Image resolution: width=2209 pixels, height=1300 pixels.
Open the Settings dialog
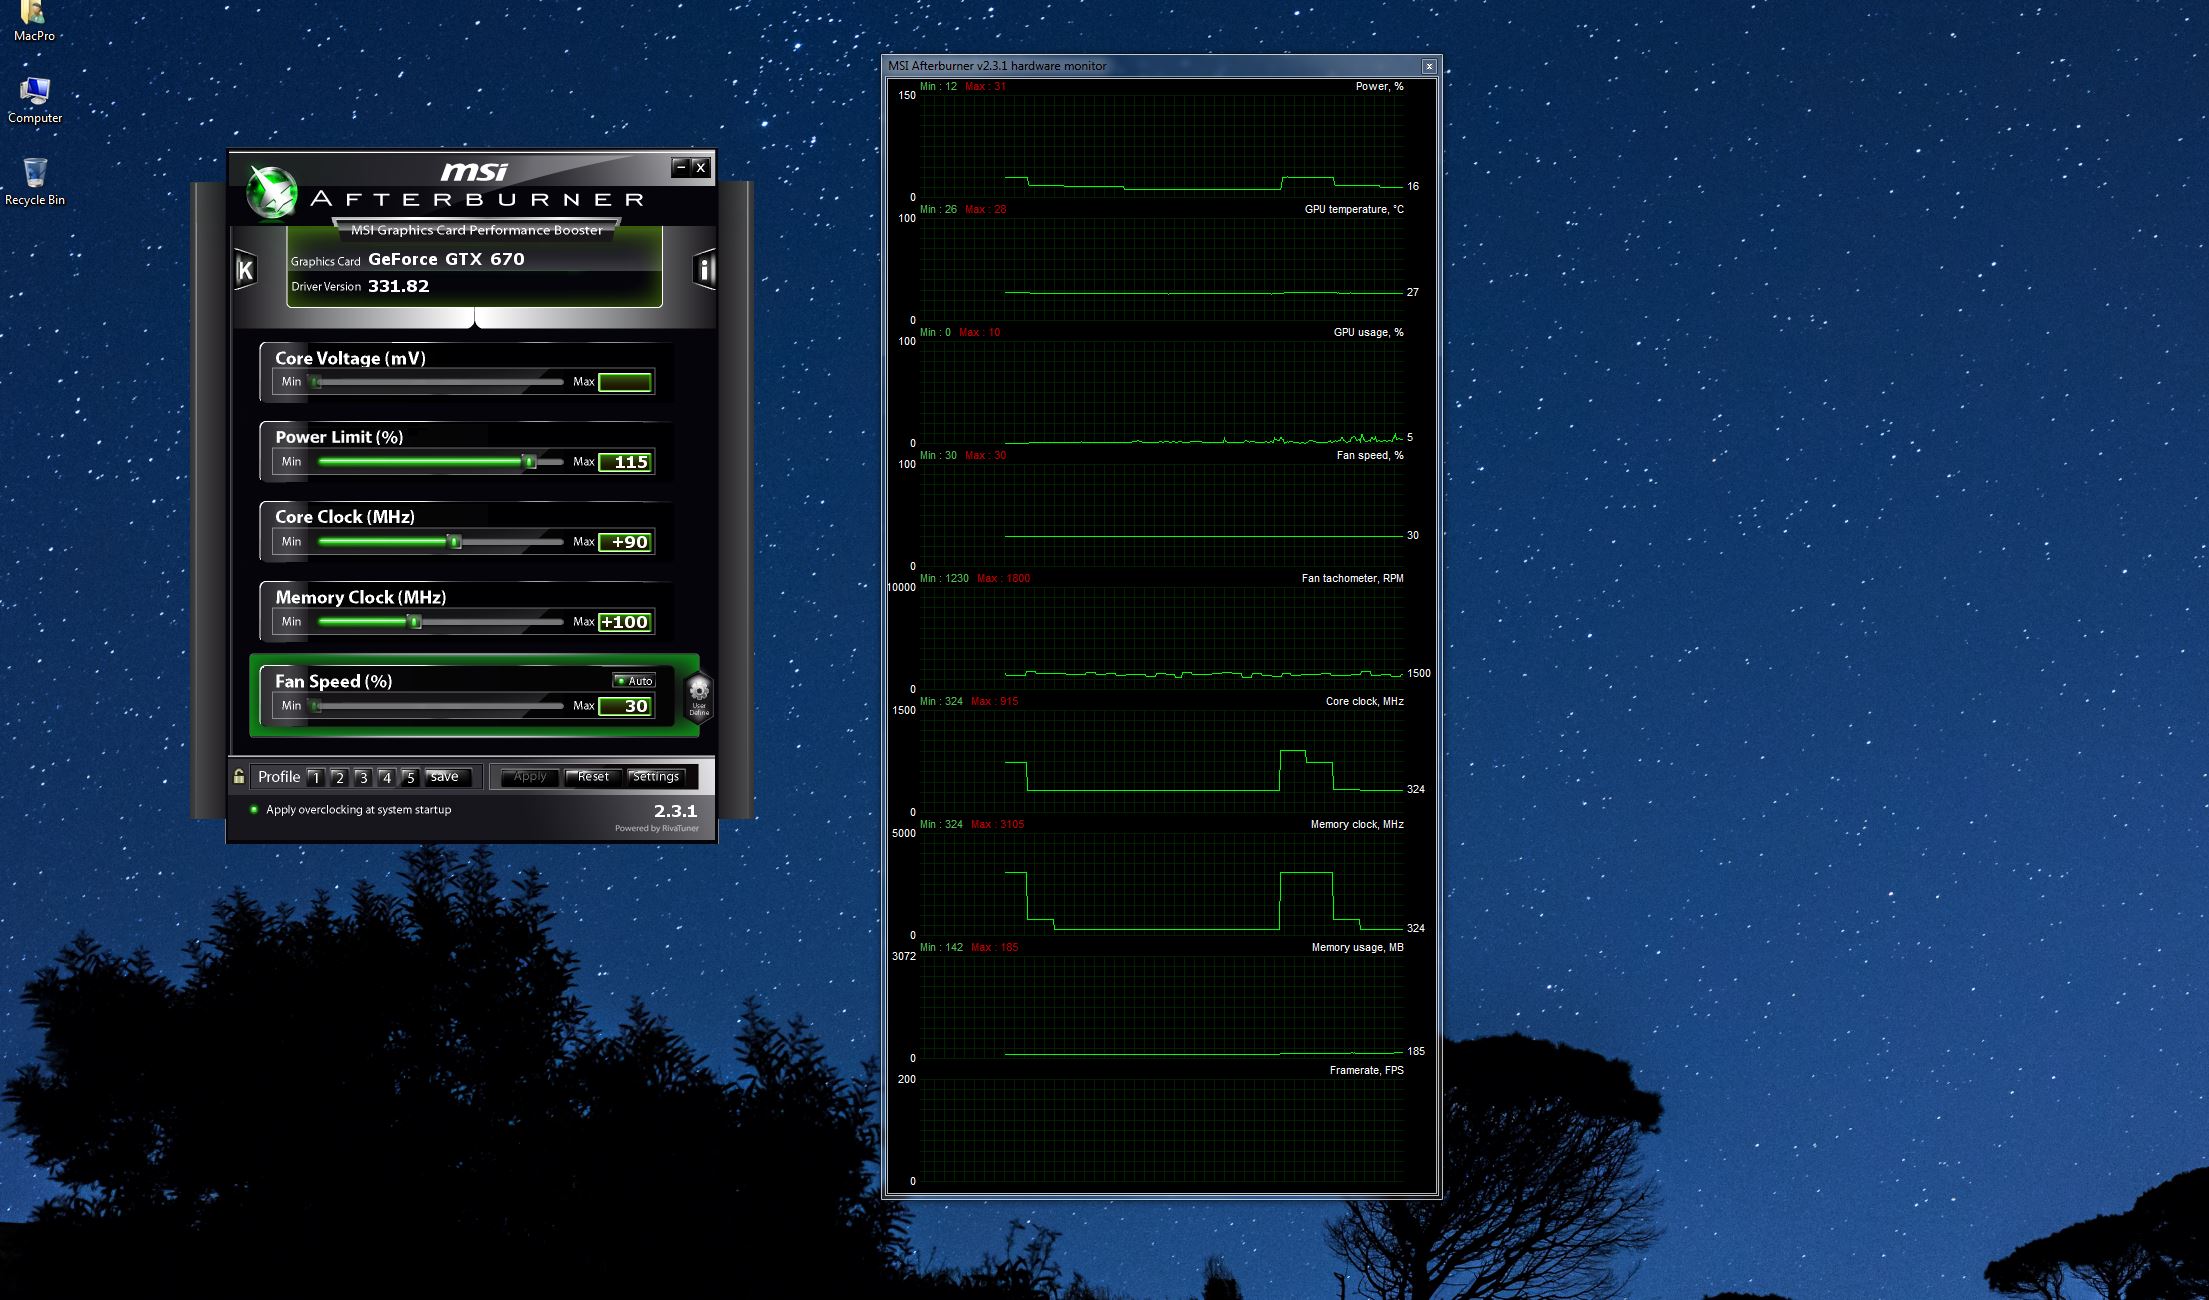coord(655,777)
